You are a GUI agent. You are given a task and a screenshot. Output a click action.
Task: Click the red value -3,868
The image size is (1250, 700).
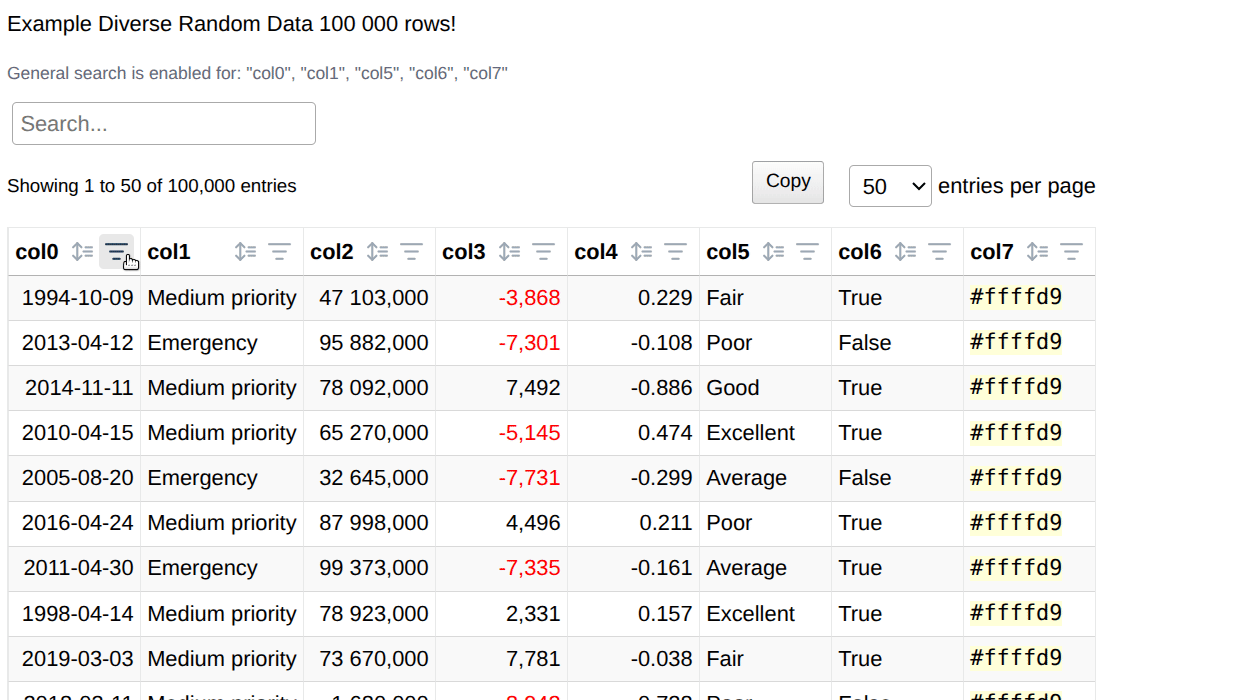click(529, 297)
